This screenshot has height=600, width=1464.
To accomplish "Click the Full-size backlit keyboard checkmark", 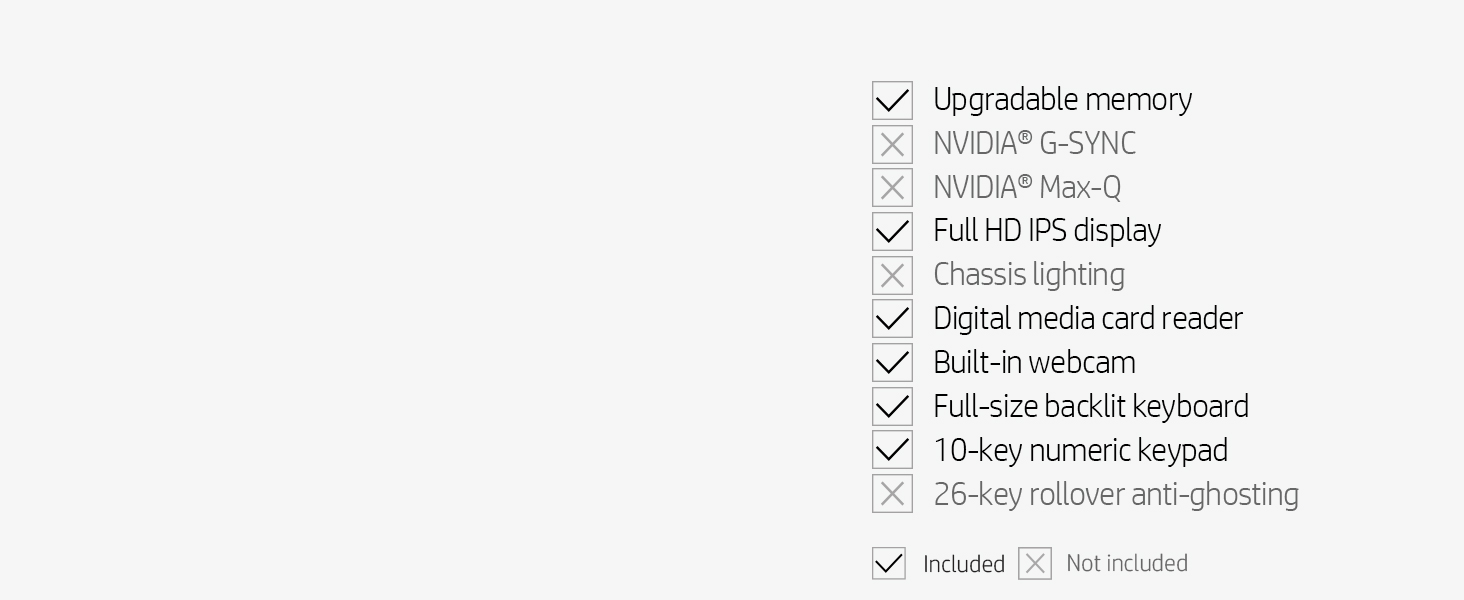I will [x=892, y=407].
